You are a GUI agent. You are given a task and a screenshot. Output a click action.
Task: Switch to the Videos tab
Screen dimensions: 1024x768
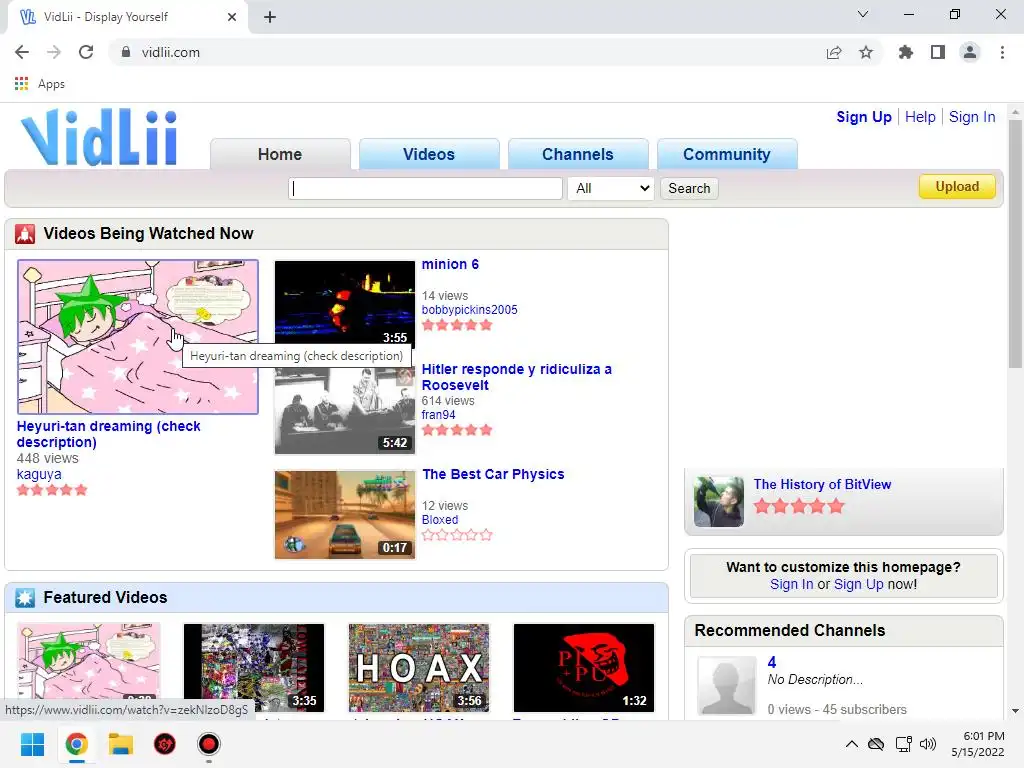tap(429, 154)
